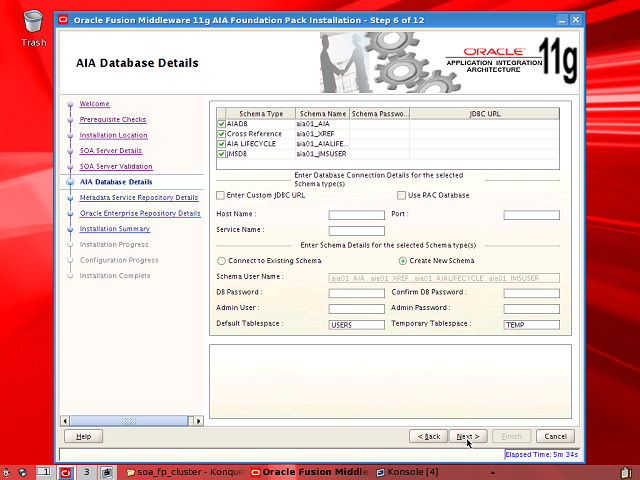Click the Host Name input field

[x=356, y=215]
